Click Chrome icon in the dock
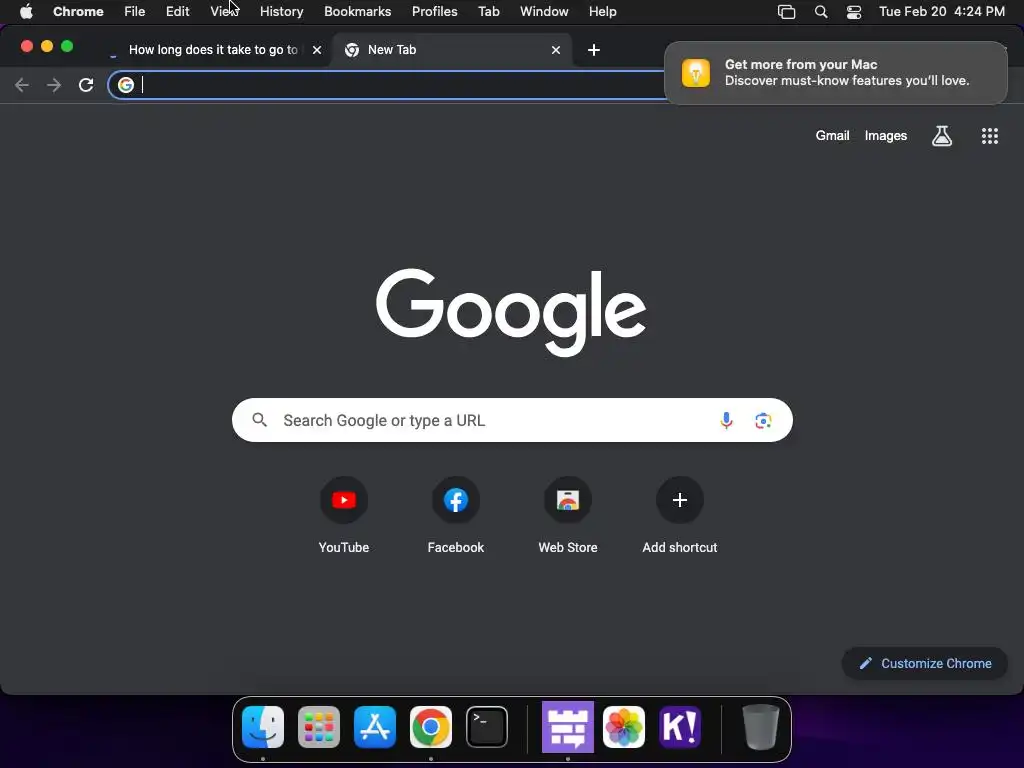Screen dimensions: 1024x768 pyautogui.click(x=431, y=727)
